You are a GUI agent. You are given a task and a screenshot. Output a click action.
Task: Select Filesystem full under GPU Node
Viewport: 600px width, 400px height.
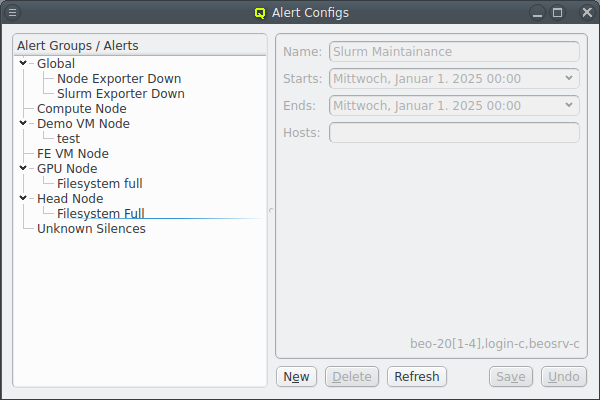click(99, 183)
